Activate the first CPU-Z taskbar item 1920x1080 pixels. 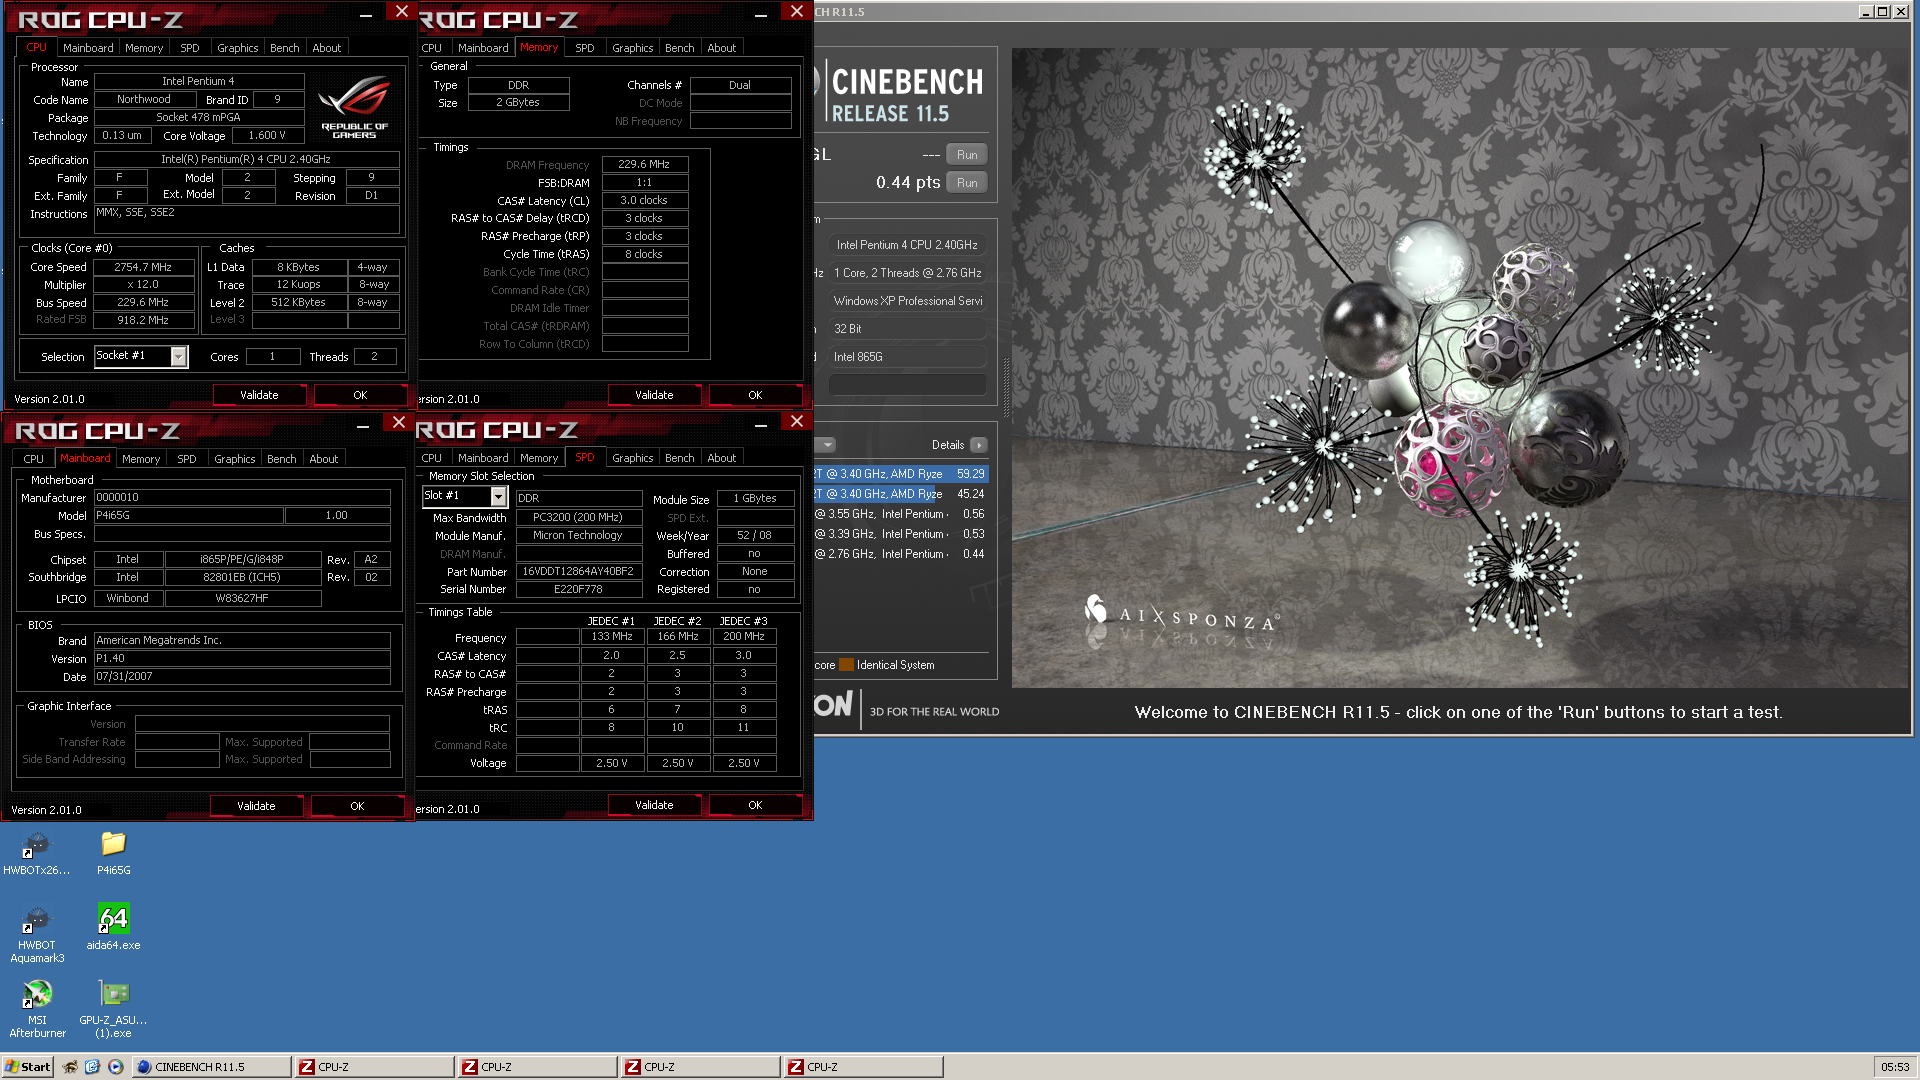pos(374,1067)
